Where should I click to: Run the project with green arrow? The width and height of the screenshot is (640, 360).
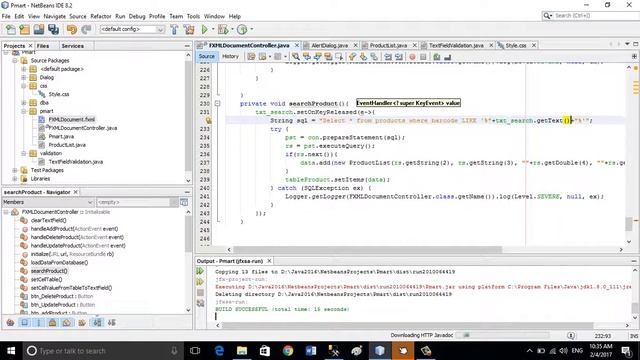click(205, 29)
